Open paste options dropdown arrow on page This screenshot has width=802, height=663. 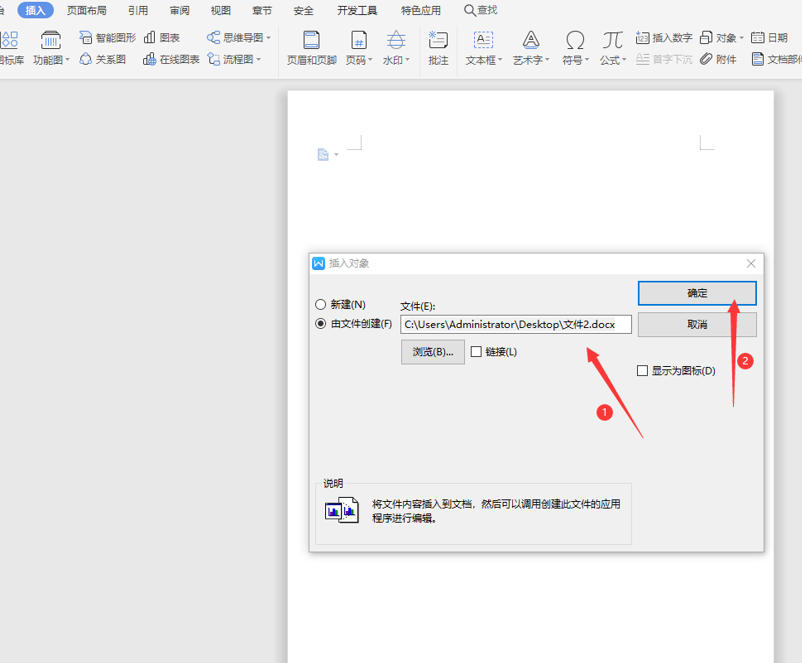point(336,154)
